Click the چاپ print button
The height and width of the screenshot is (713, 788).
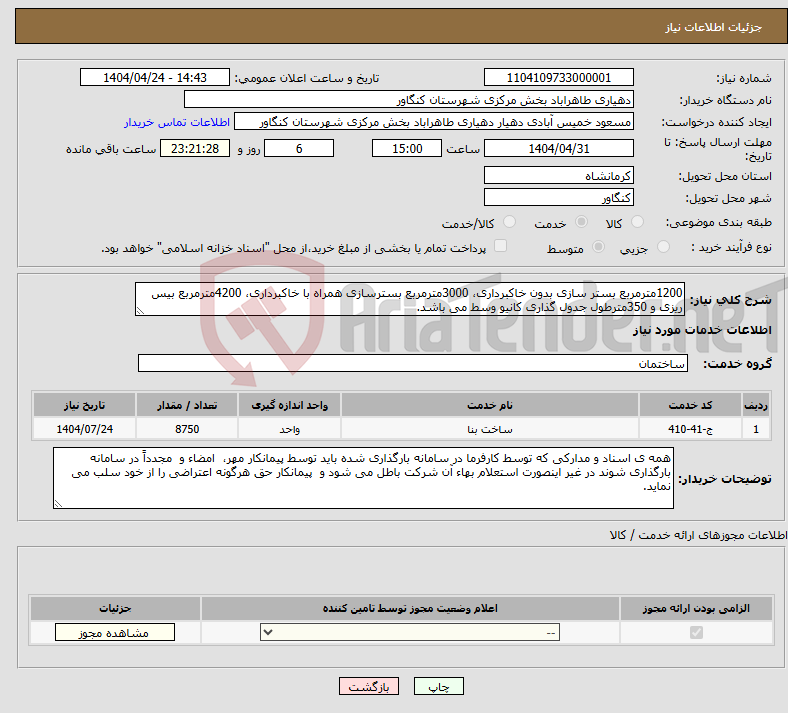439,686
